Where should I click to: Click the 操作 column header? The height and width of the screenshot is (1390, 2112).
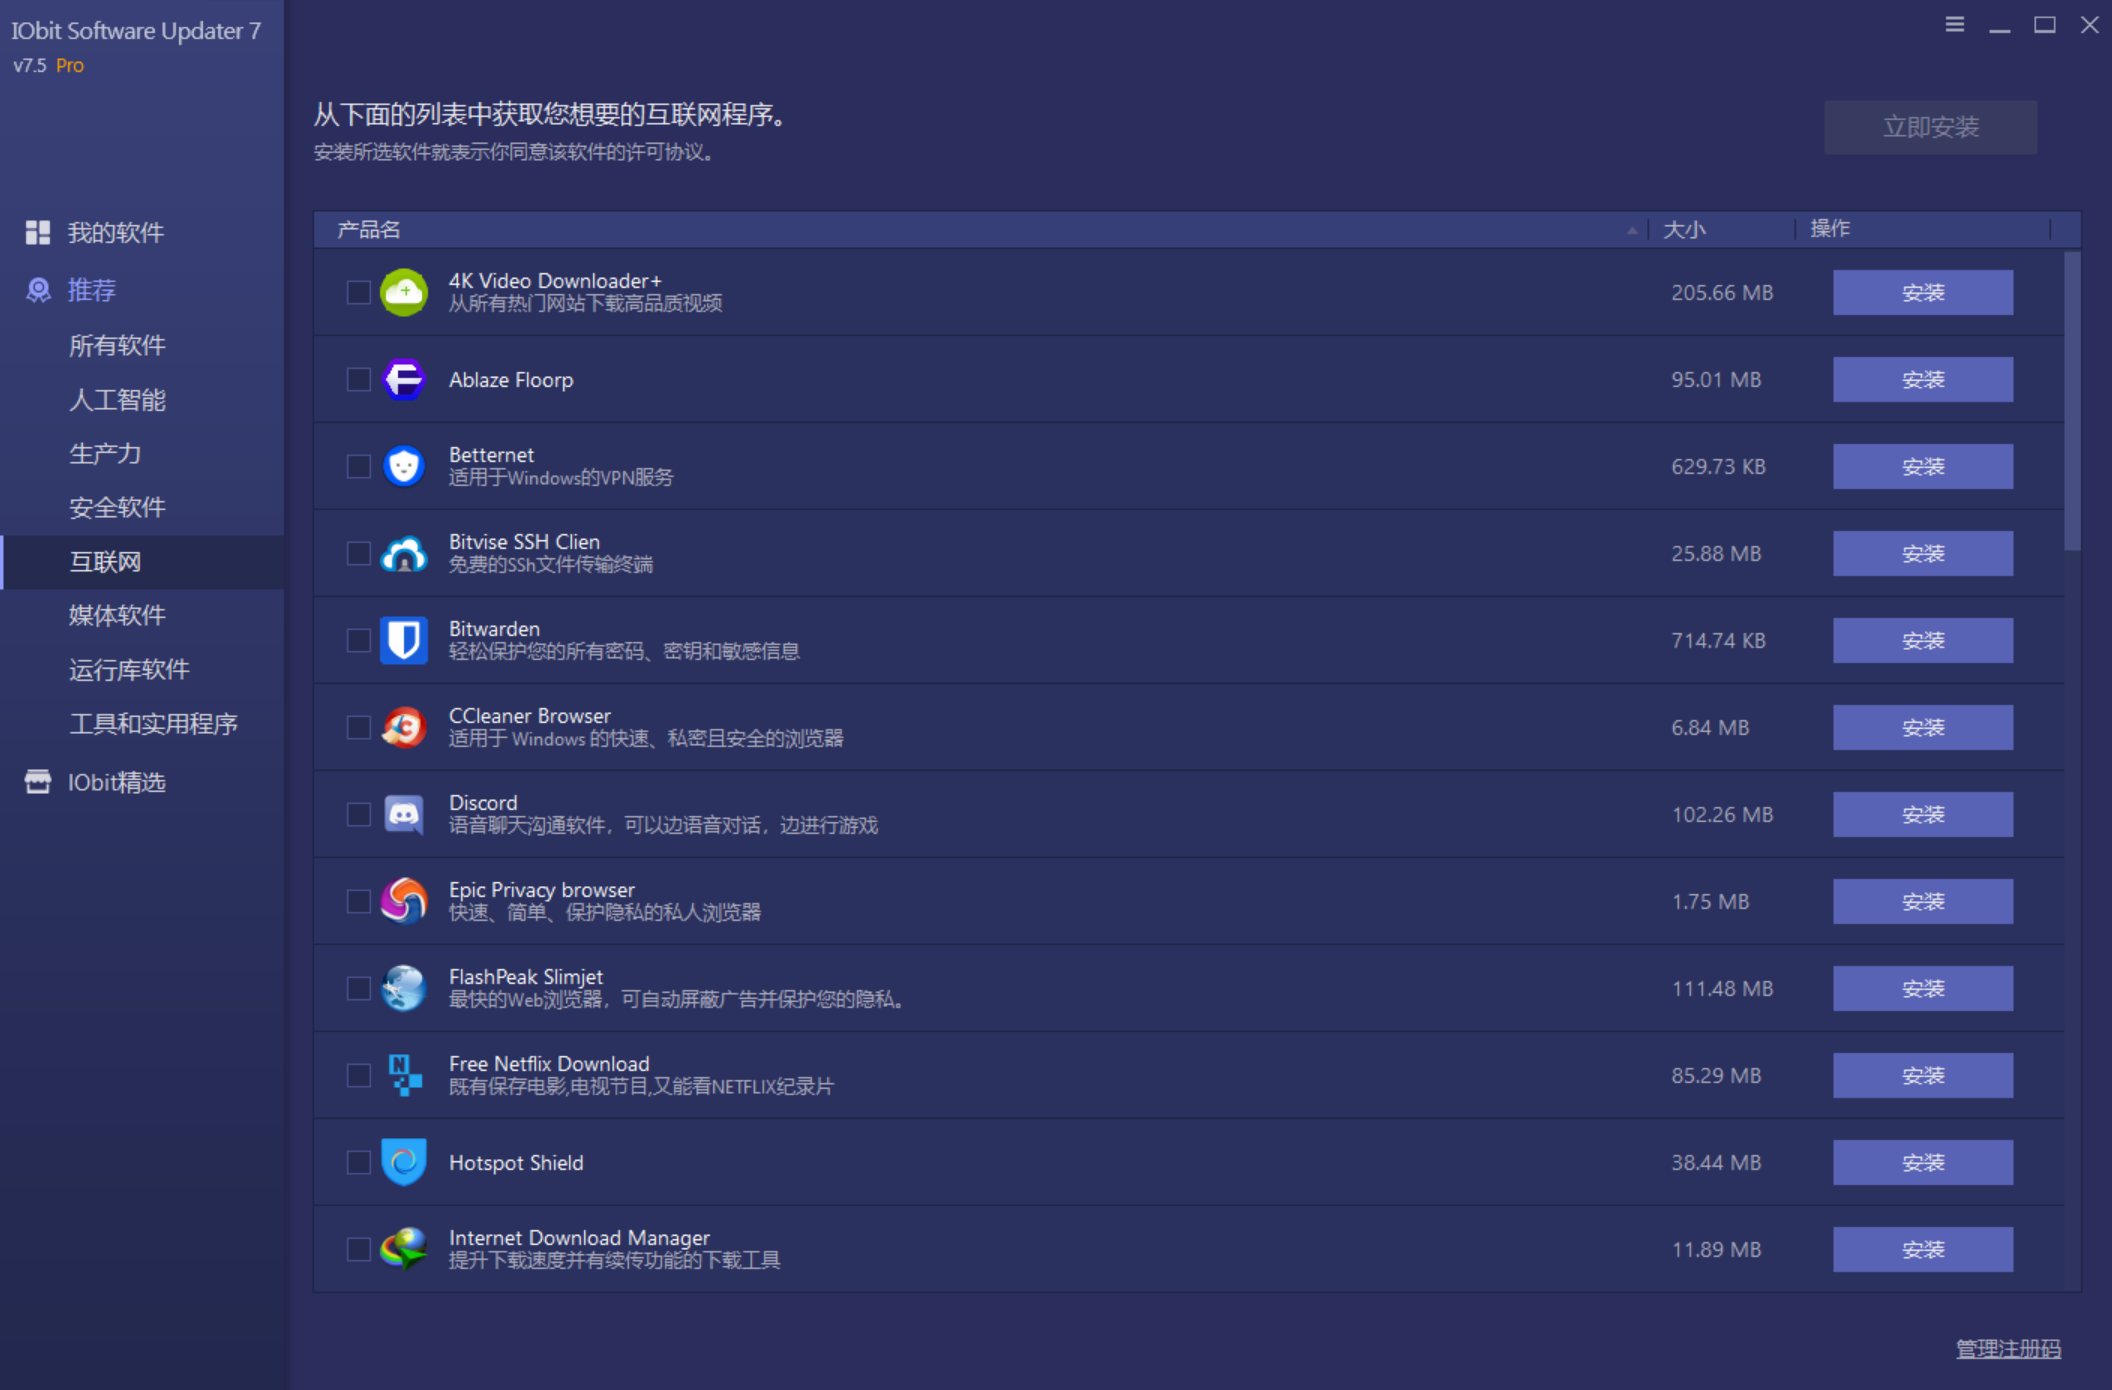click(1924, 230)
